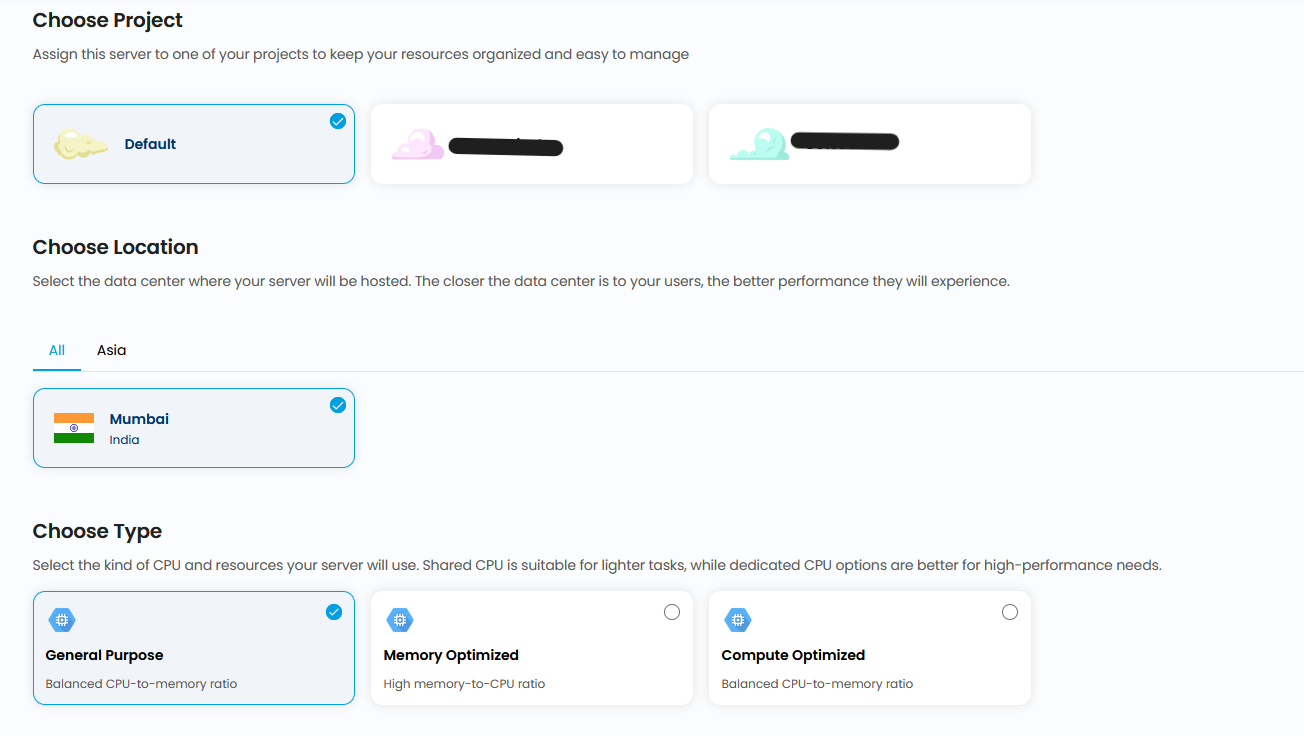Select the Memory Optimized radio button
Image resolution: width=1304 pixels, height=736 pixels.
click(672, 612)
